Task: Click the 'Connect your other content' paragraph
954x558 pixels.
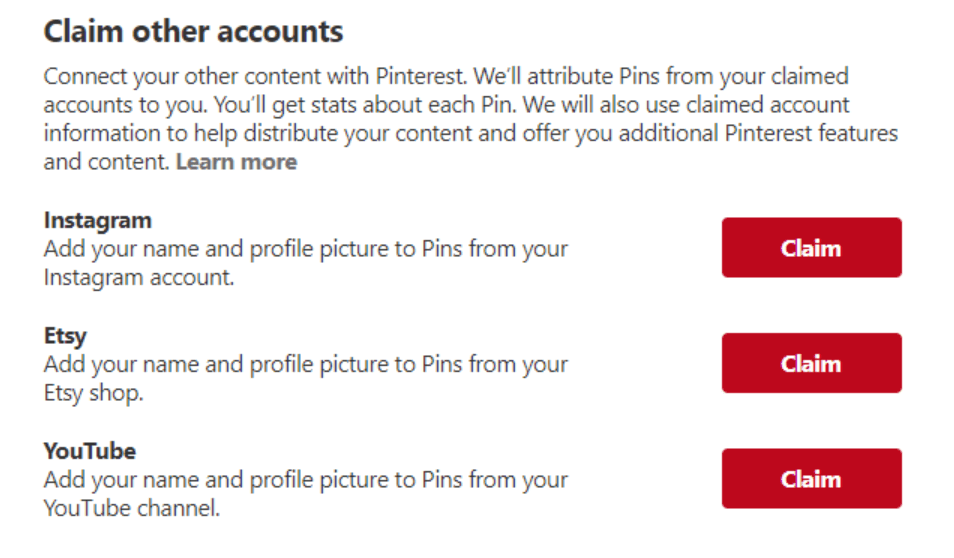Action: click(470, 119)
